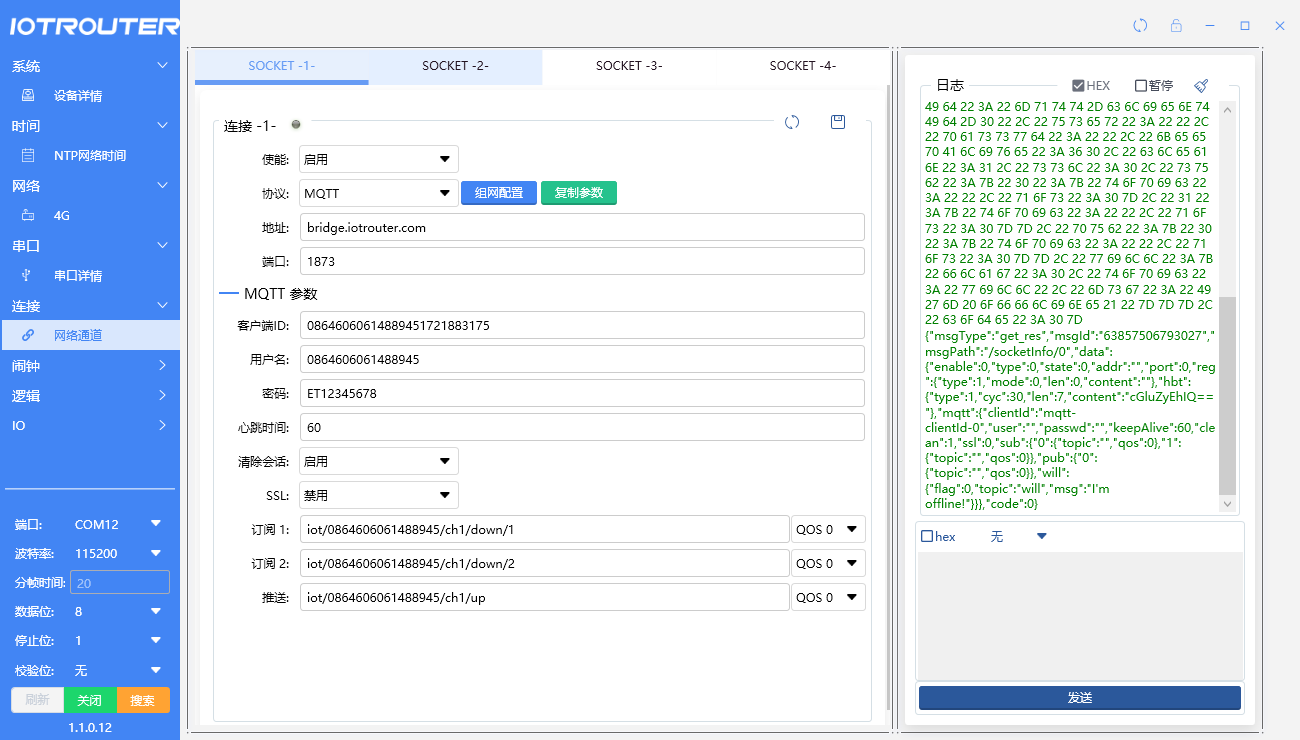Image resolution: width=1300 pixels, height=740 pixels.
Task: Switch to SOCKET -2- tab
Action: (x=455, y=66)
